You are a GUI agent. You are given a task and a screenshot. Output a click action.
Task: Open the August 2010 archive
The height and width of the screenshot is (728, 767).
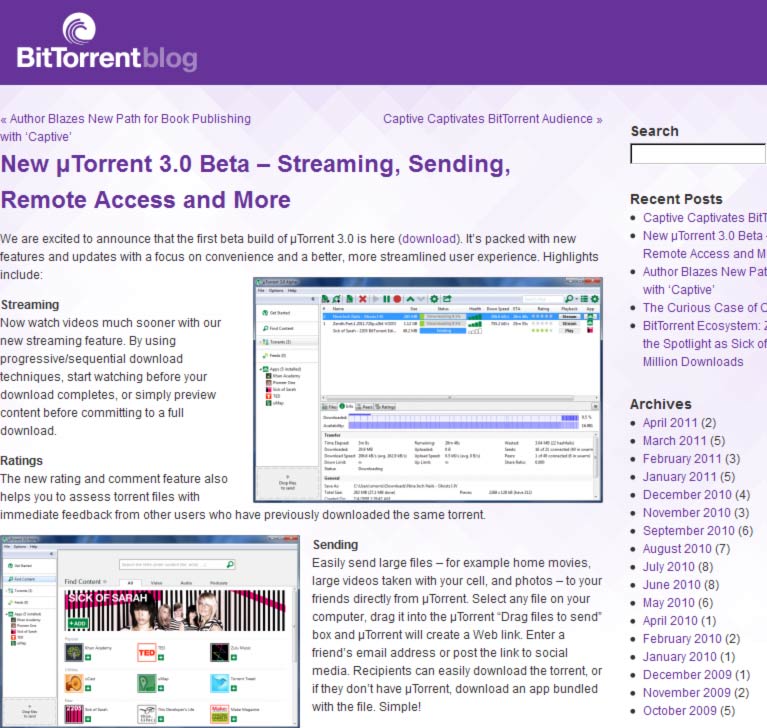677,549
